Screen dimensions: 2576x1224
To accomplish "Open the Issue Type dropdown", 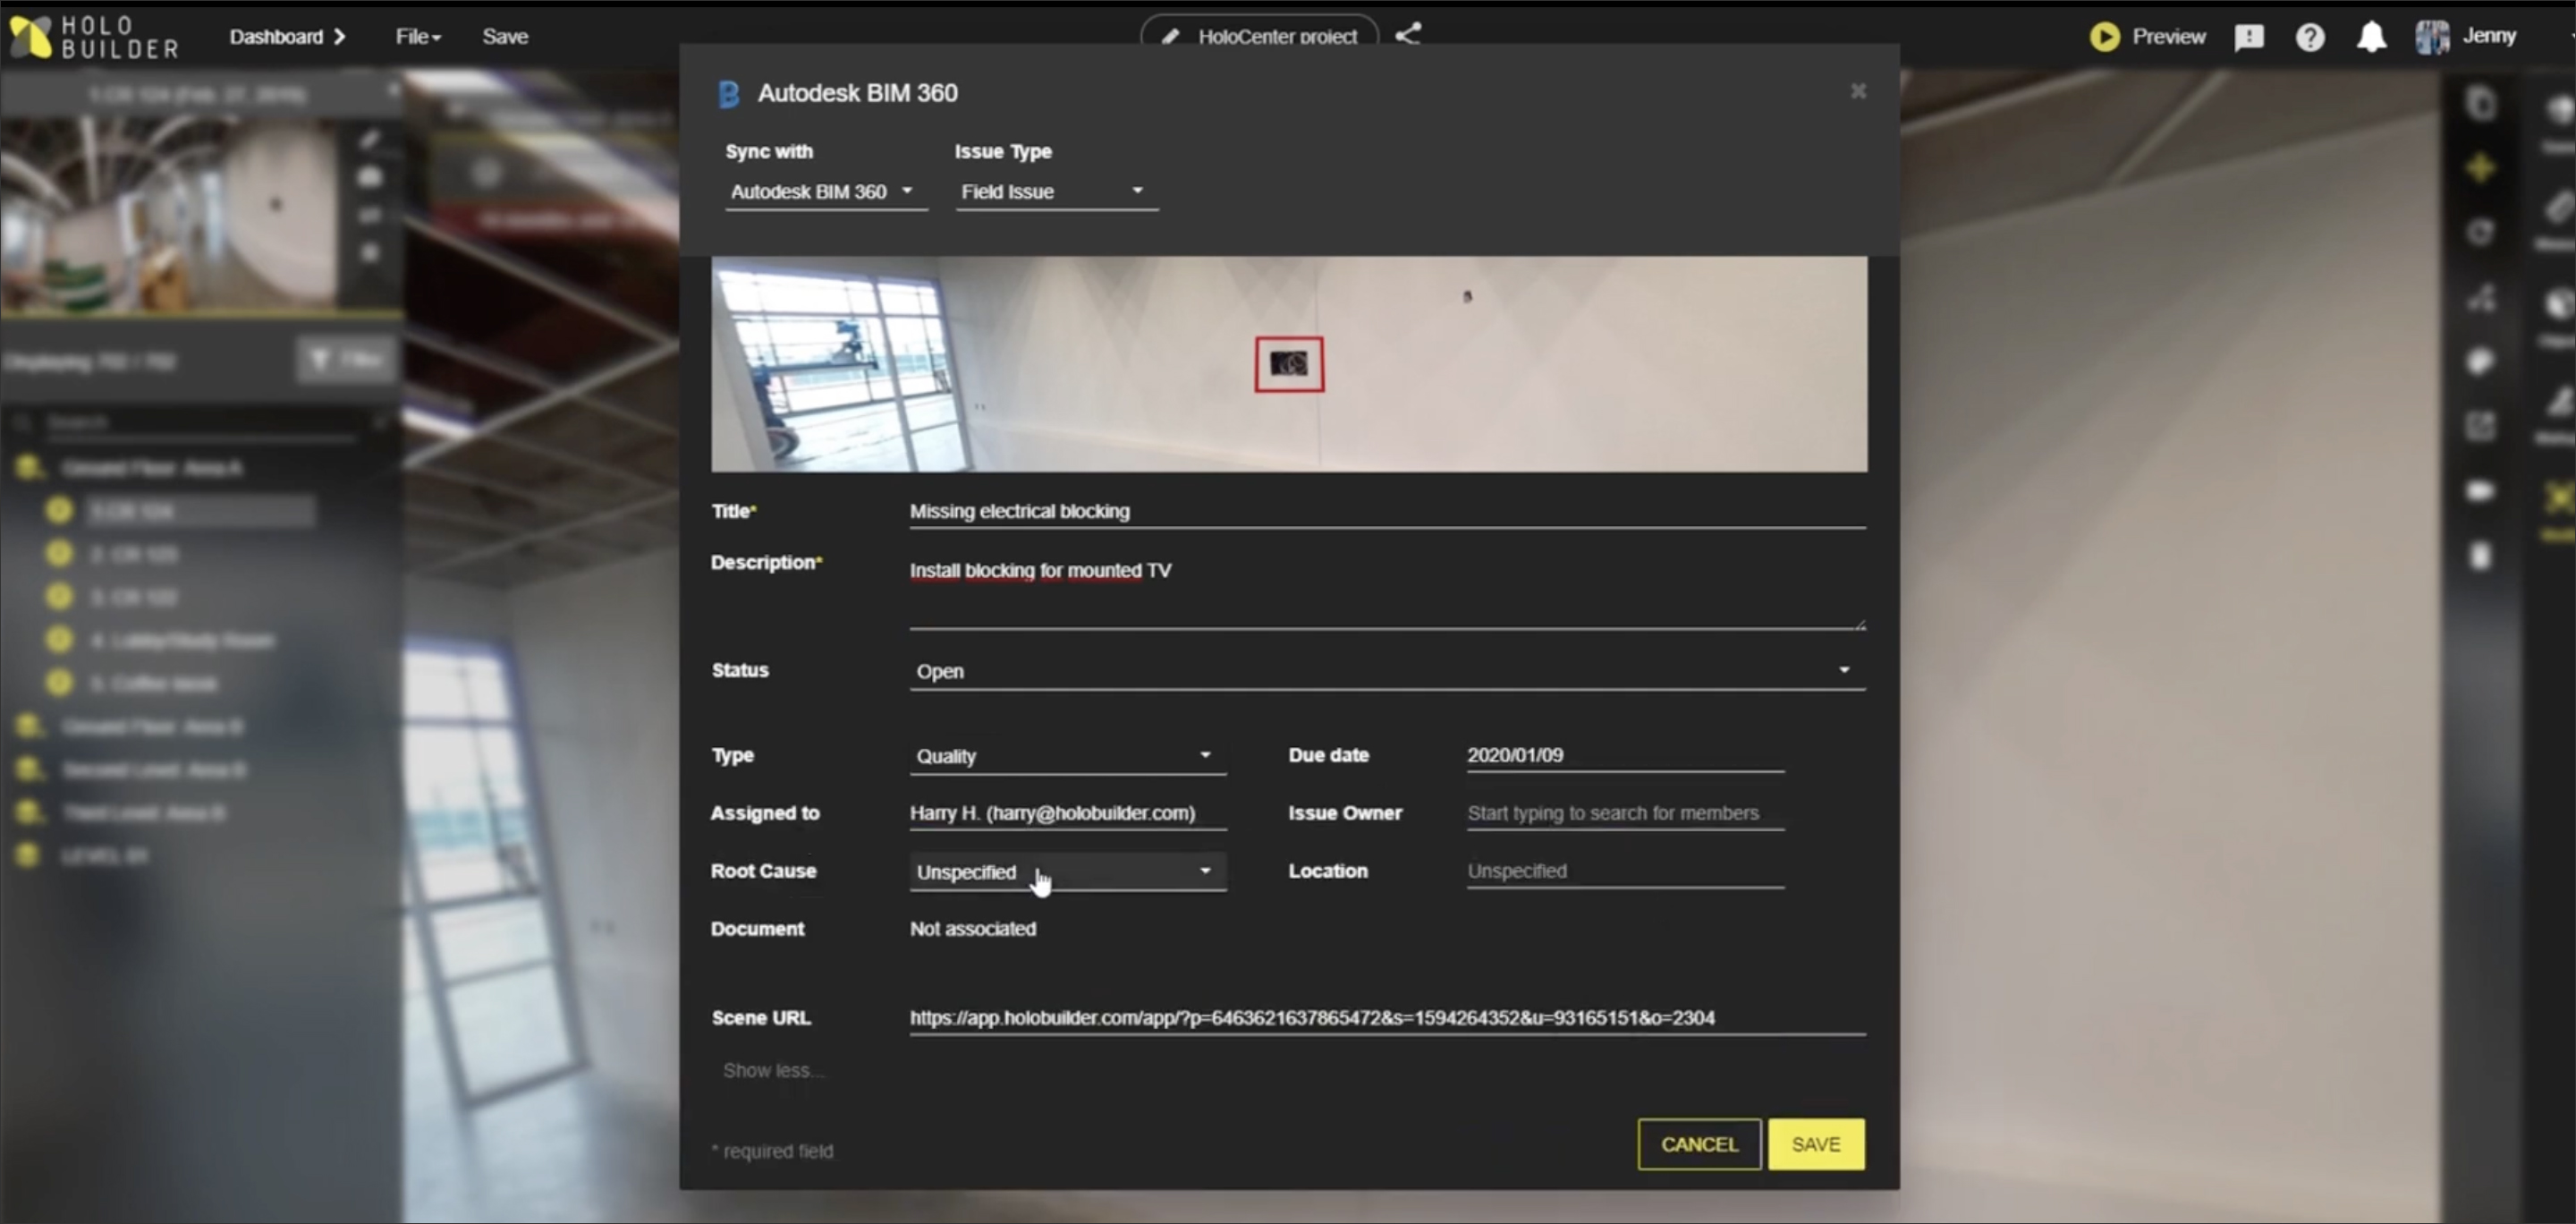I will click(x=1056, y=191).
